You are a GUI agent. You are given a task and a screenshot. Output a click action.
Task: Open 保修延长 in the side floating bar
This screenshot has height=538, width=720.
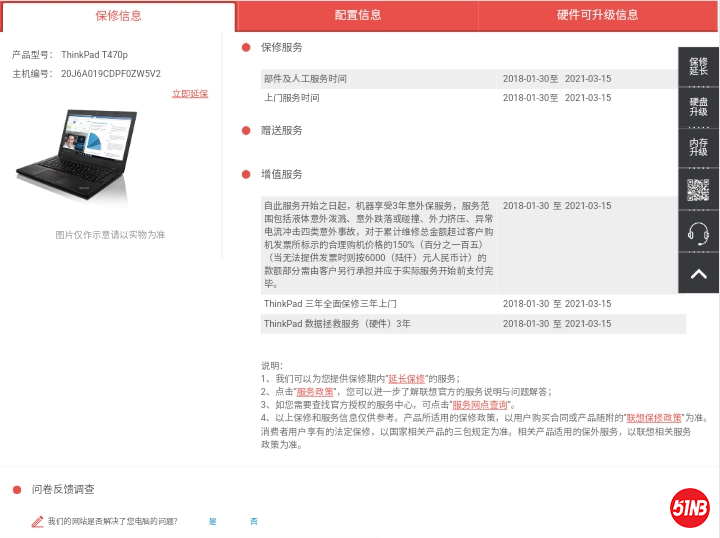[x=698, y=67]
